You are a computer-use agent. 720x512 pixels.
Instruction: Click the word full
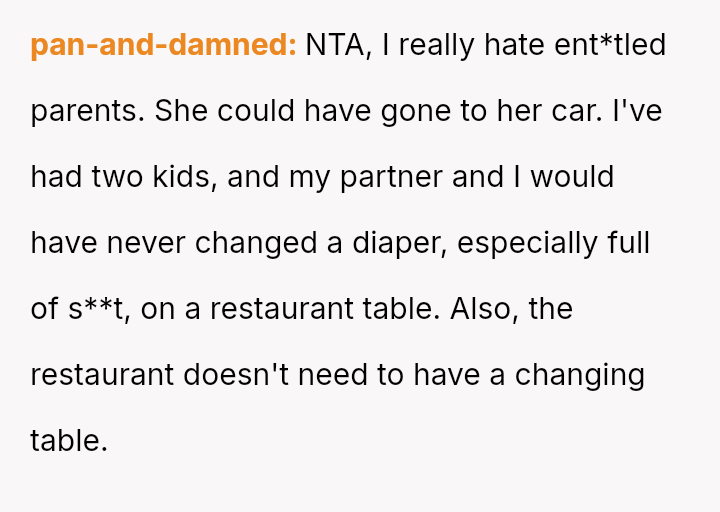coord(628,243)
